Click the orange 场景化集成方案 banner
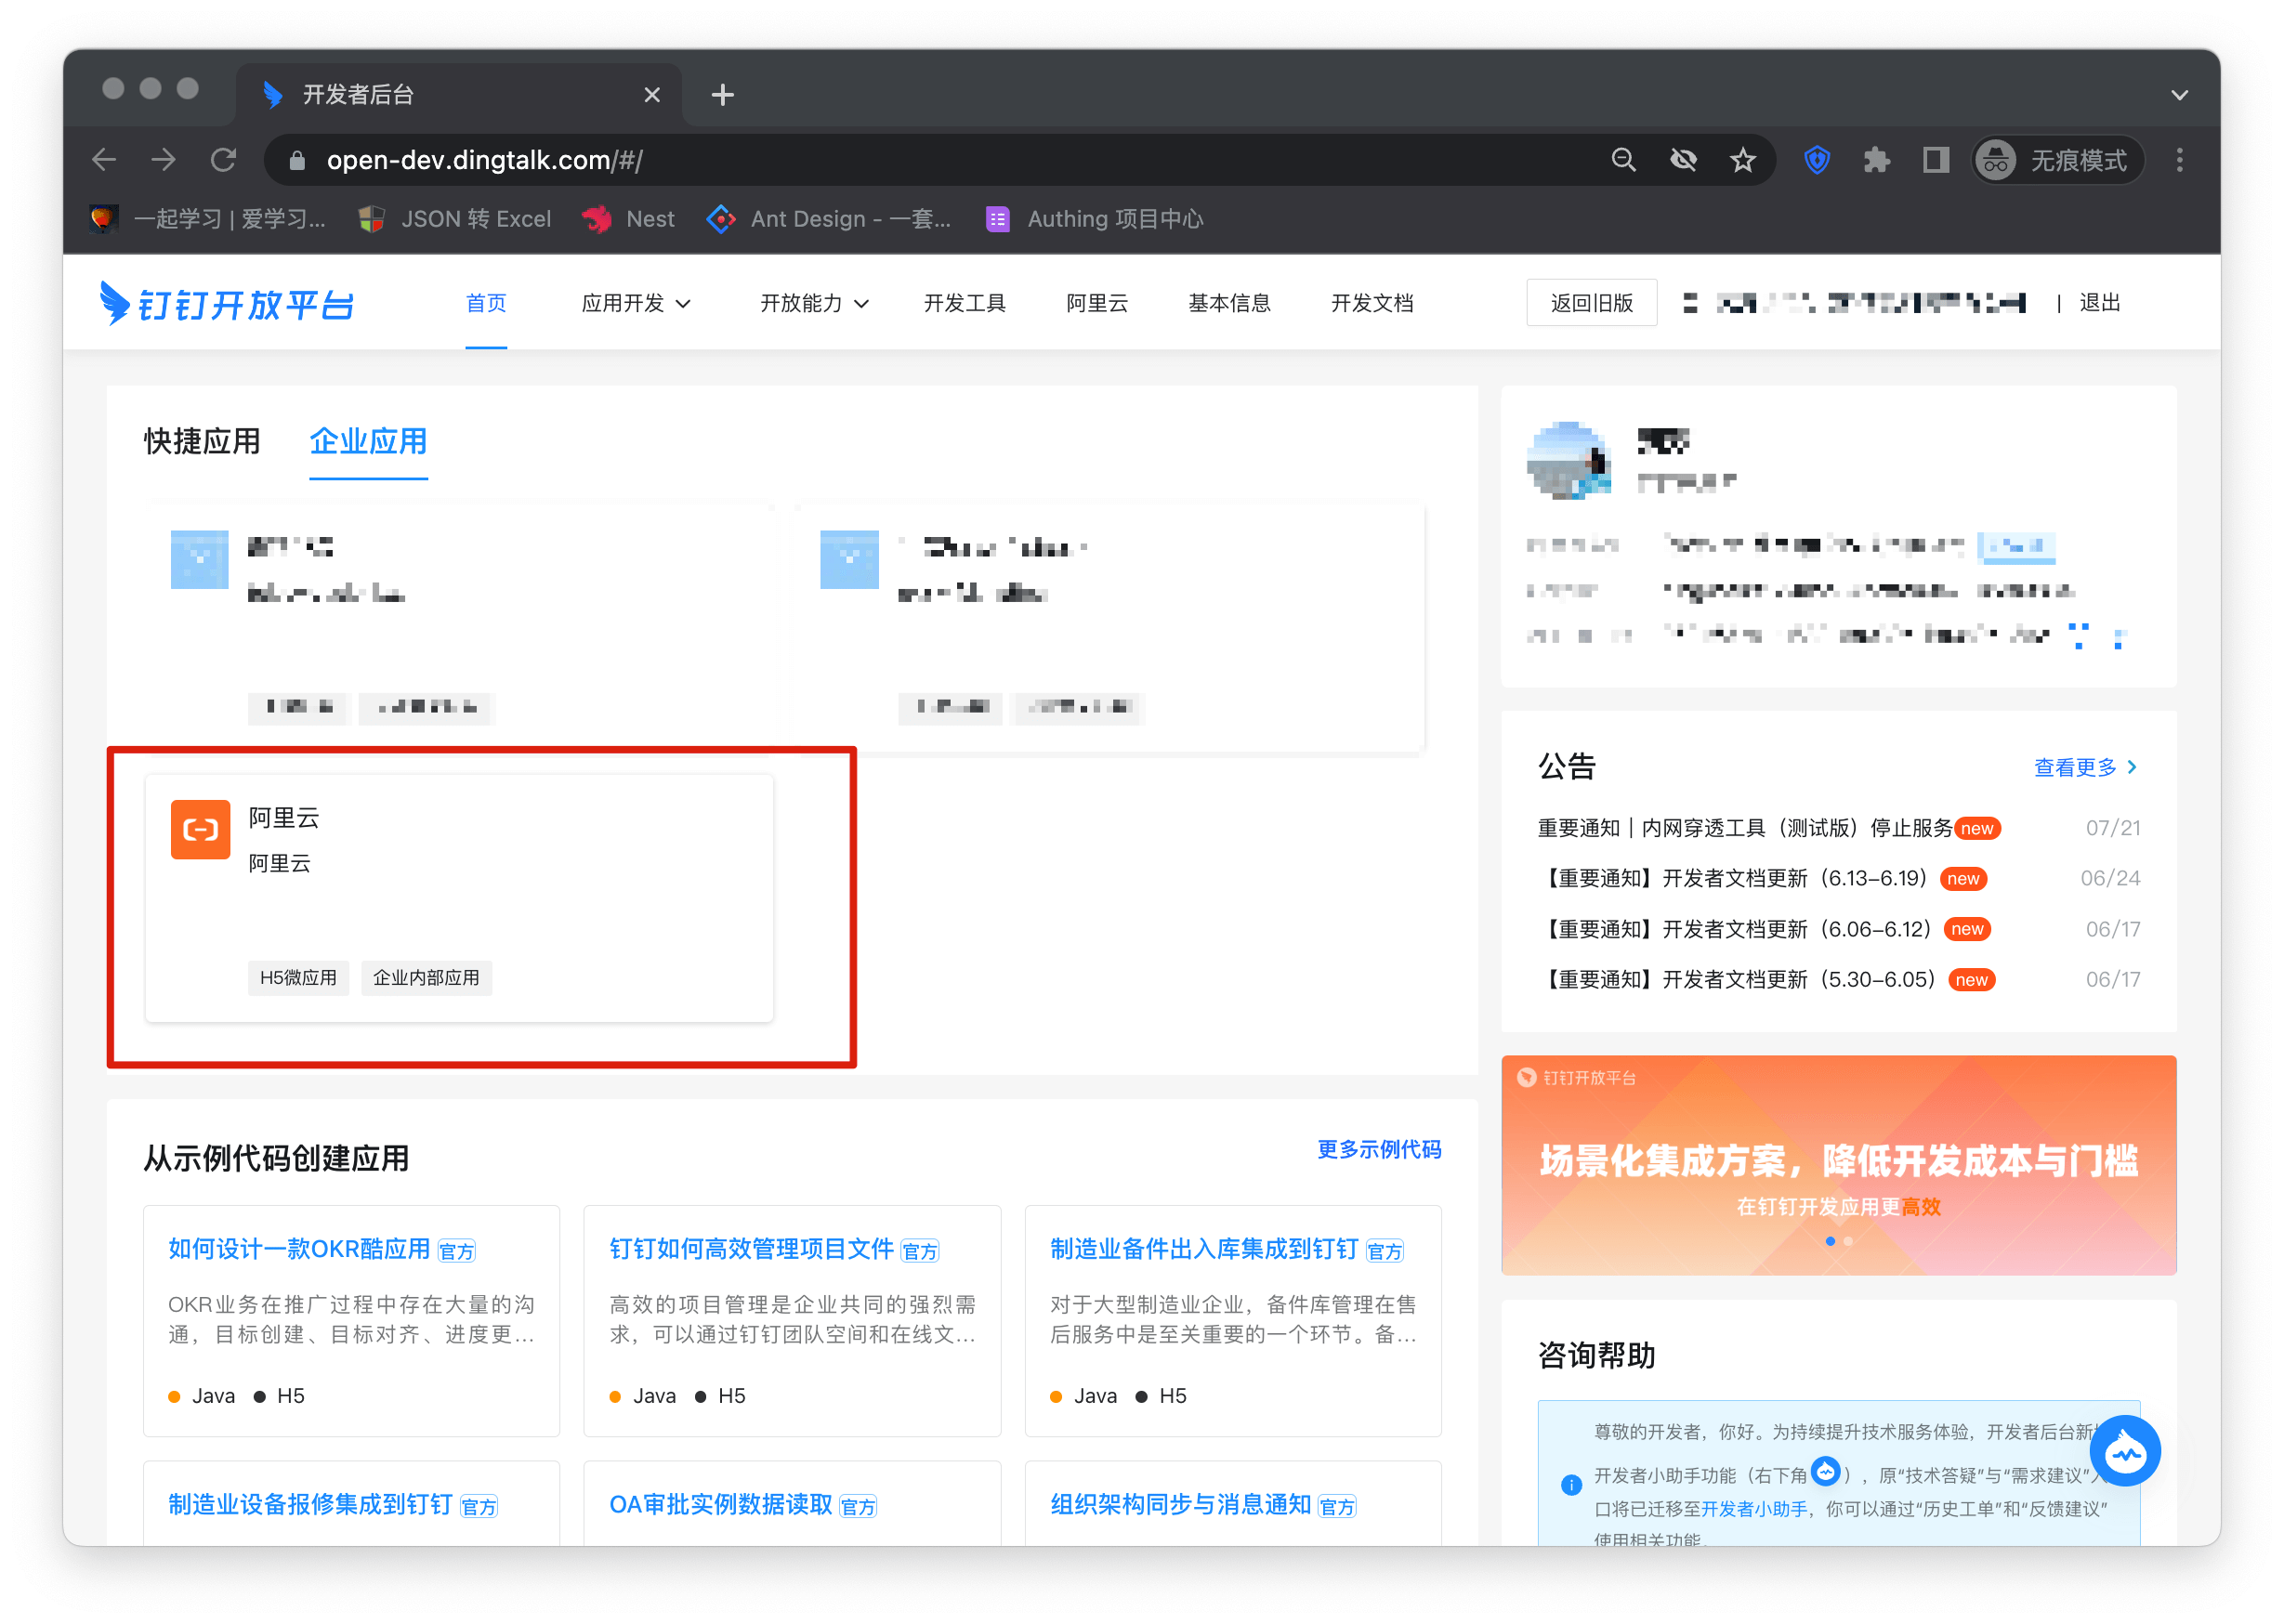 point(1838,1160)
